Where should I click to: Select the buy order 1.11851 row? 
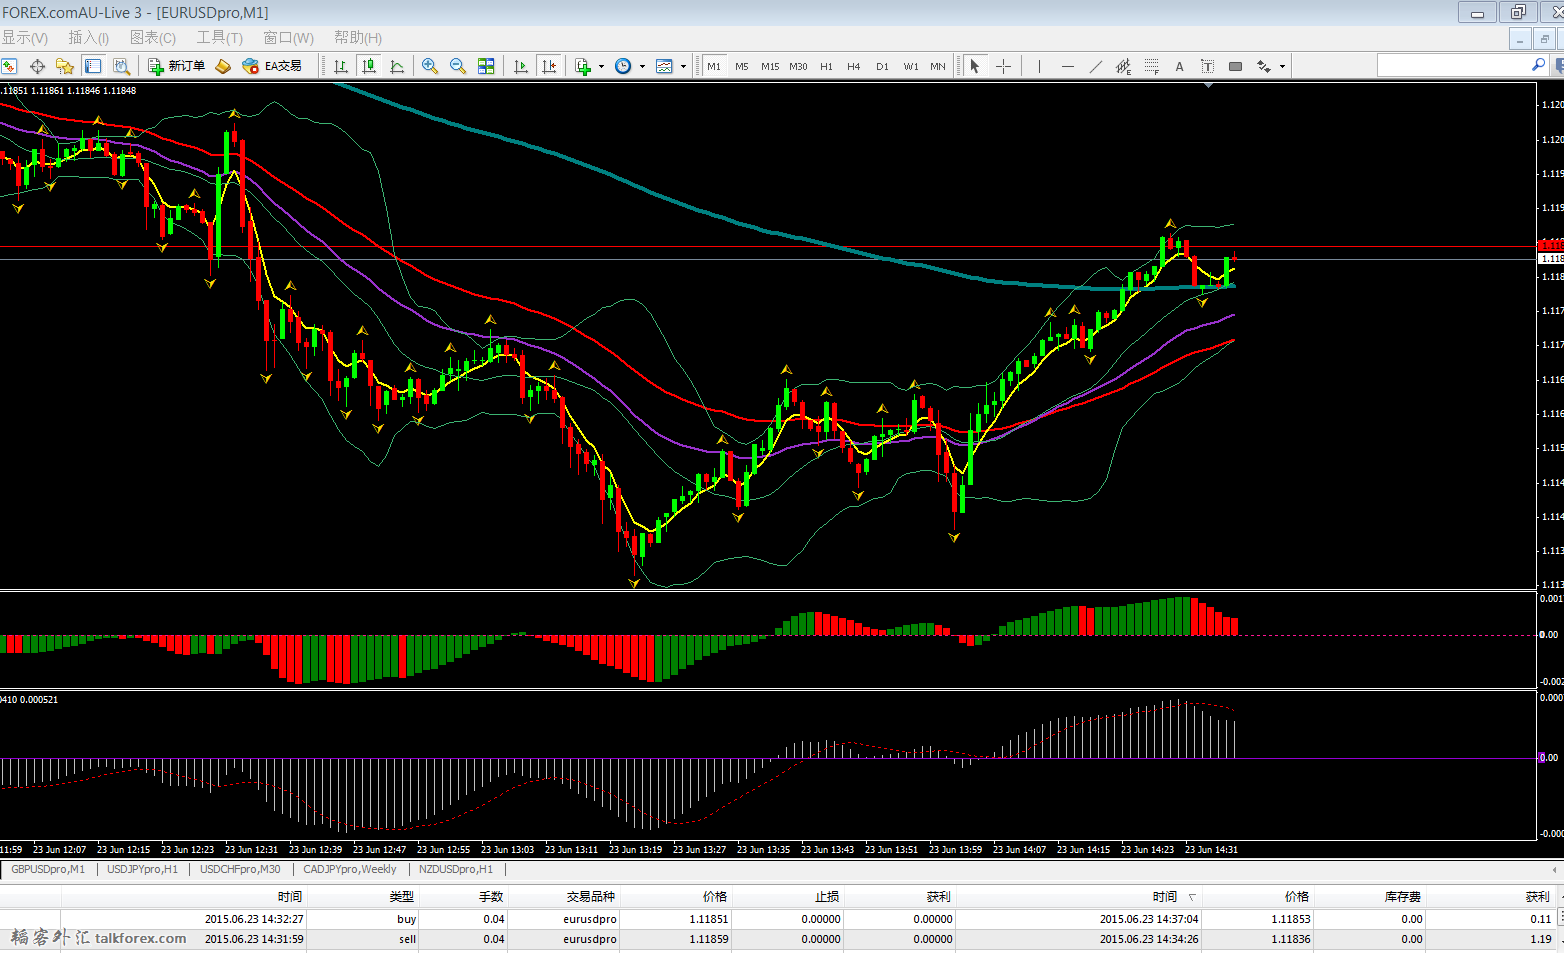[782, 919]
